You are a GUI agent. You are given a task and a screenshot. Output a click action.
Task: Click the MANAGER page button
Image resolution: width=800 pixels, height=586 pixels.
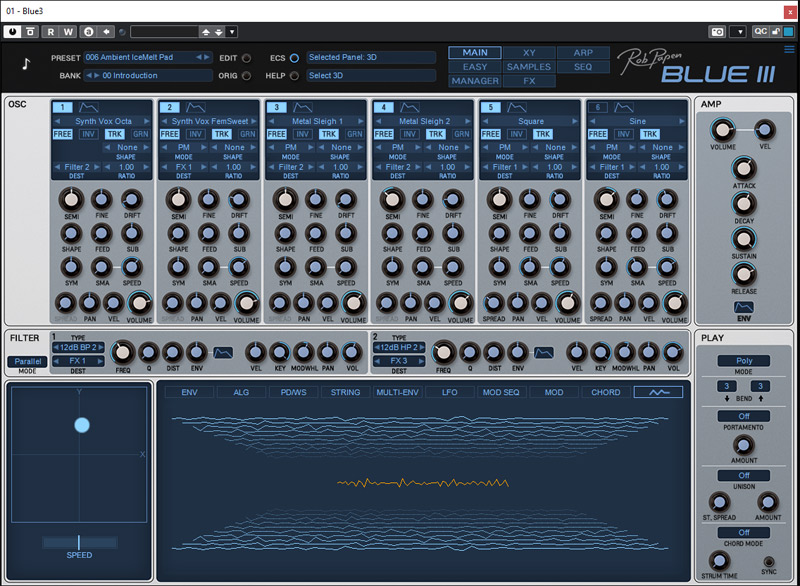(x=474, y=81)
